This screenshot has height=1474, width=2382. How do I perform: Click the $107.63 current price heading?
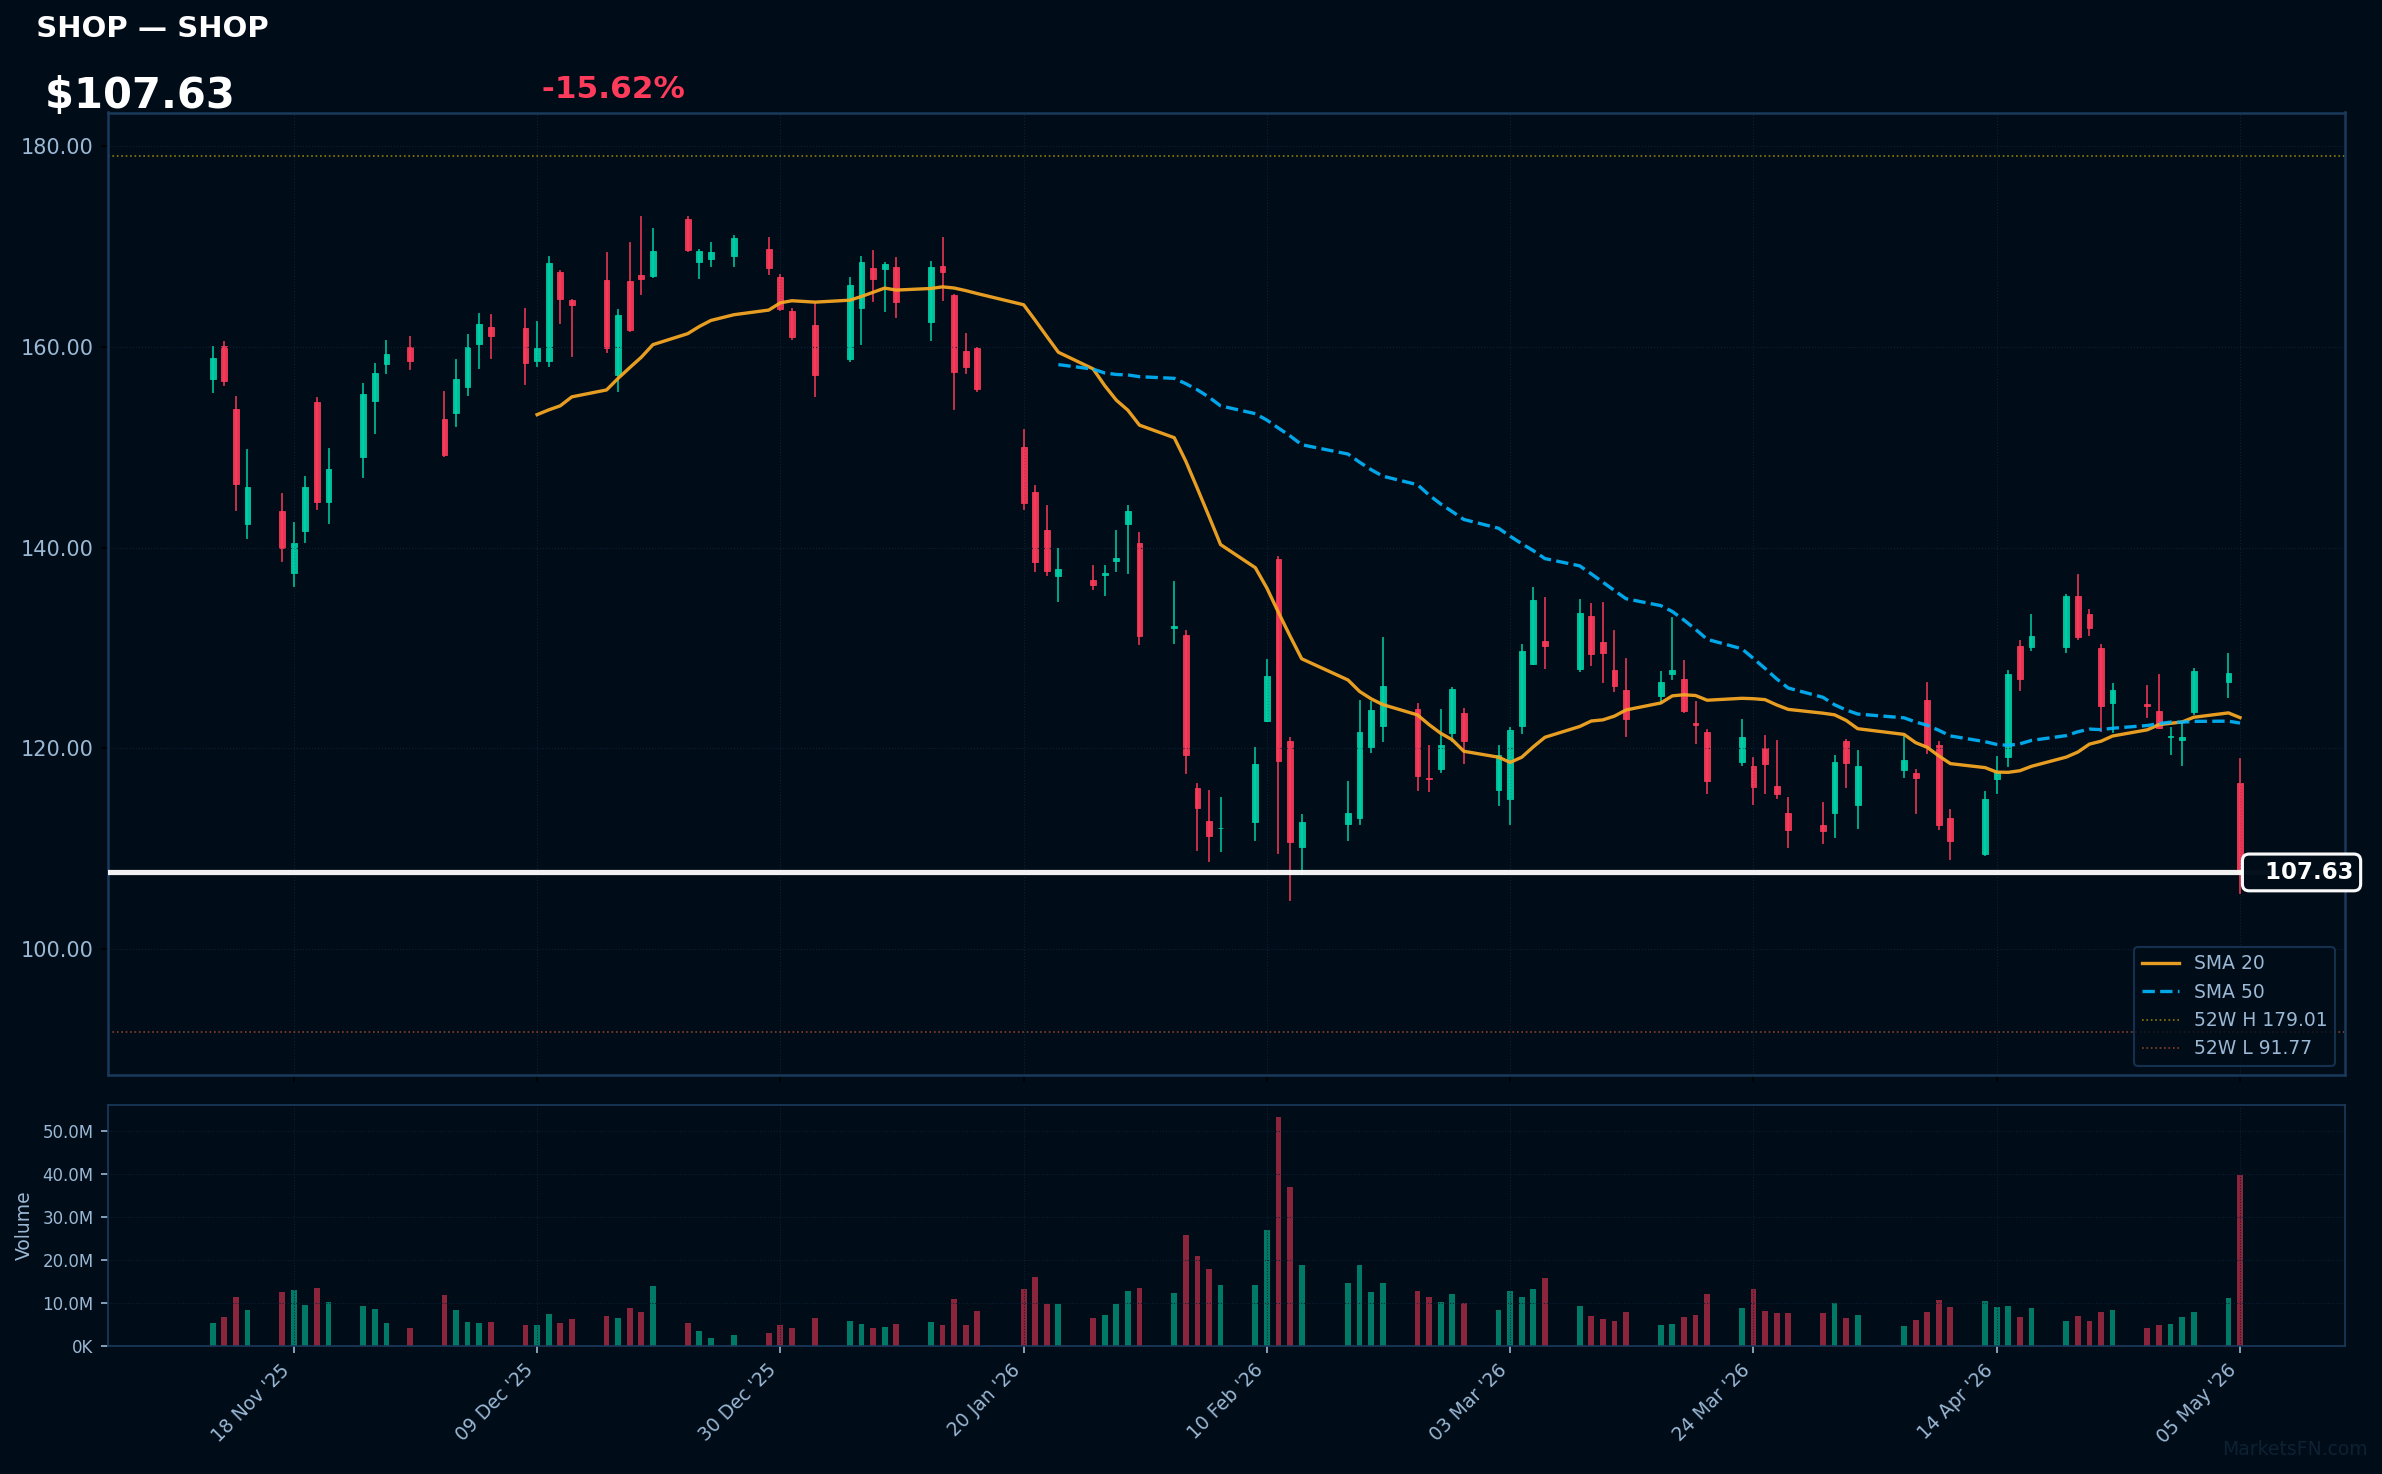click(x=139, y=94)
